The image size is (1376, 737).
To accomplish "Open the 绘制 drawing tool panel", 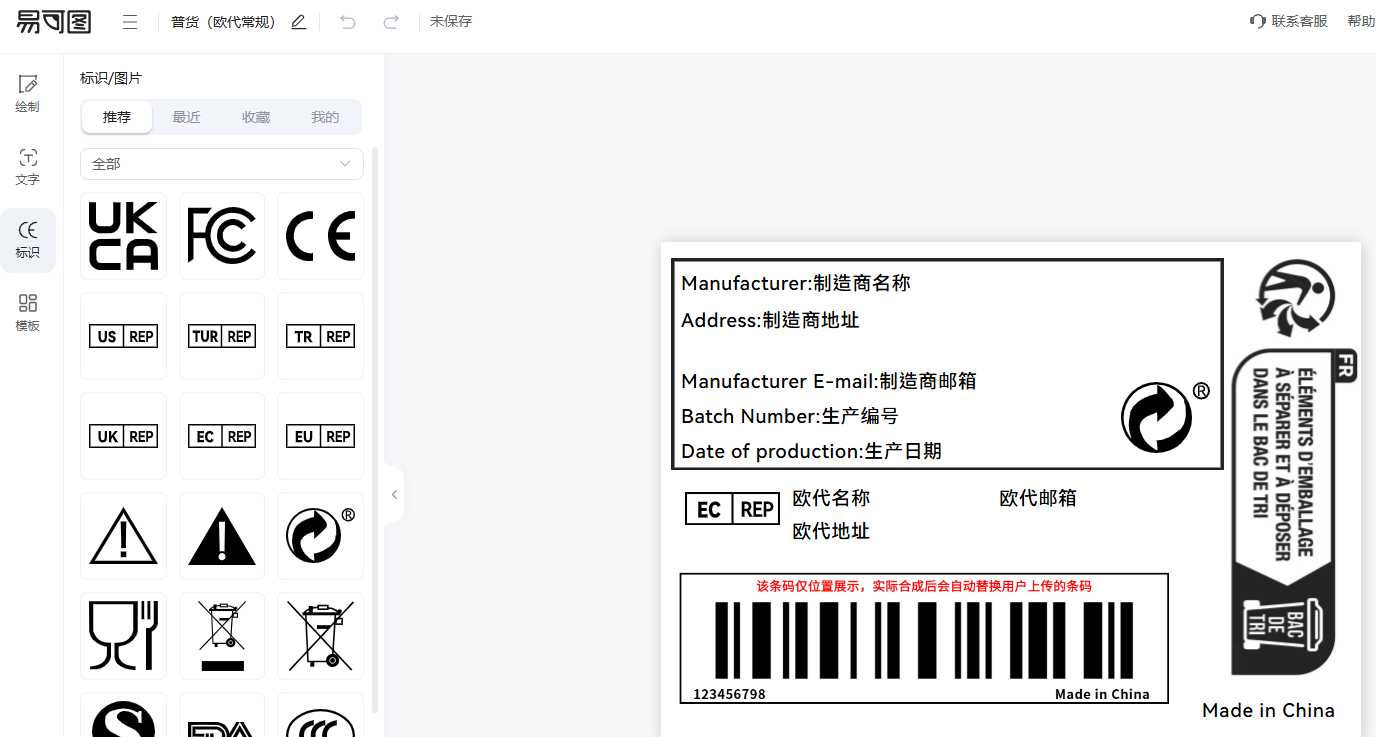I will (x=28, y=93).
